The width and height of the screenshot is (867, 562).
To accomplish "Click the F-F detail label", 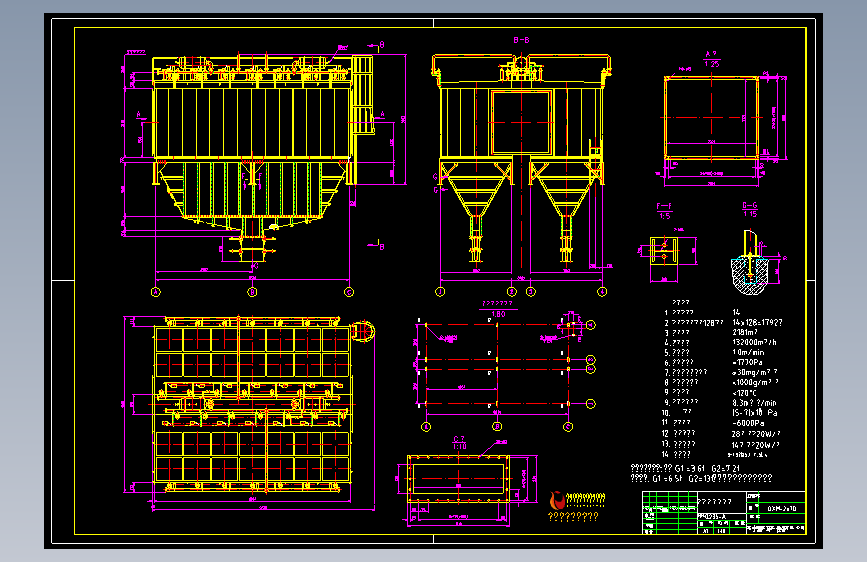I will pyautogui.click(x=664, y=206).
